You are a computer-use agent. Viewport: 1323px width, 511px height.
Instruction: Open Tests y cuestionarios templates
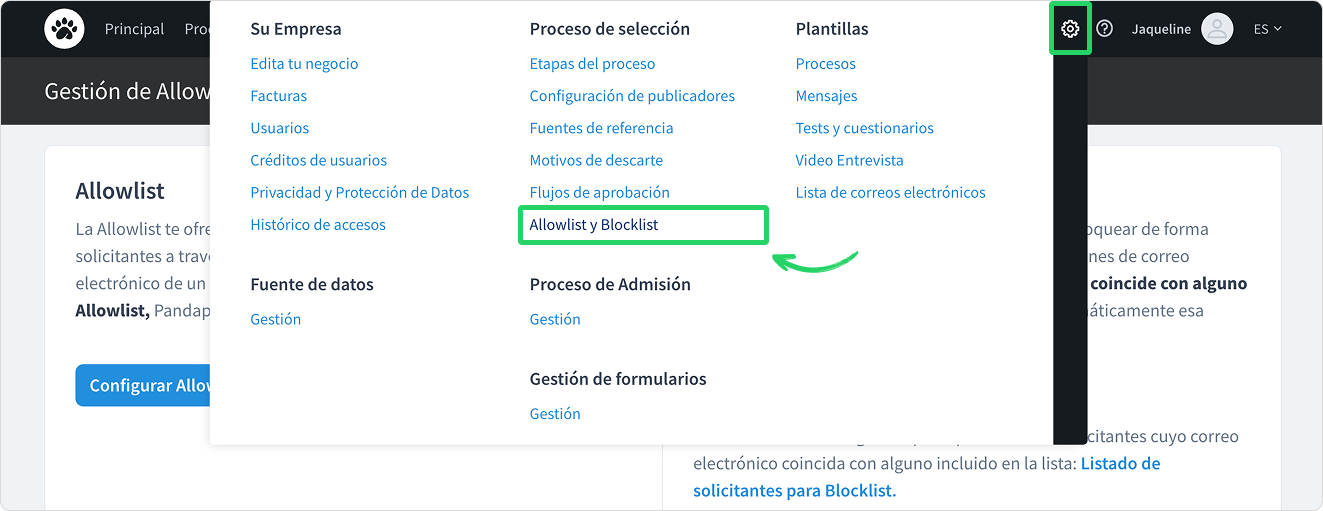[x=865, y=128]
